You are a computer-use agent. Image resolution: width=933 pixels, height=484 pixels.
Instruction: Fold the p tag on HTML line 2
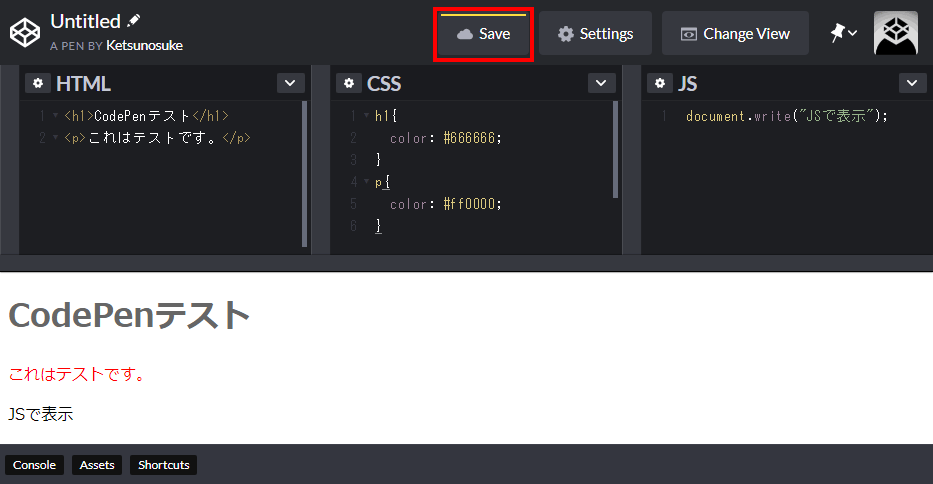click(55, 138)
